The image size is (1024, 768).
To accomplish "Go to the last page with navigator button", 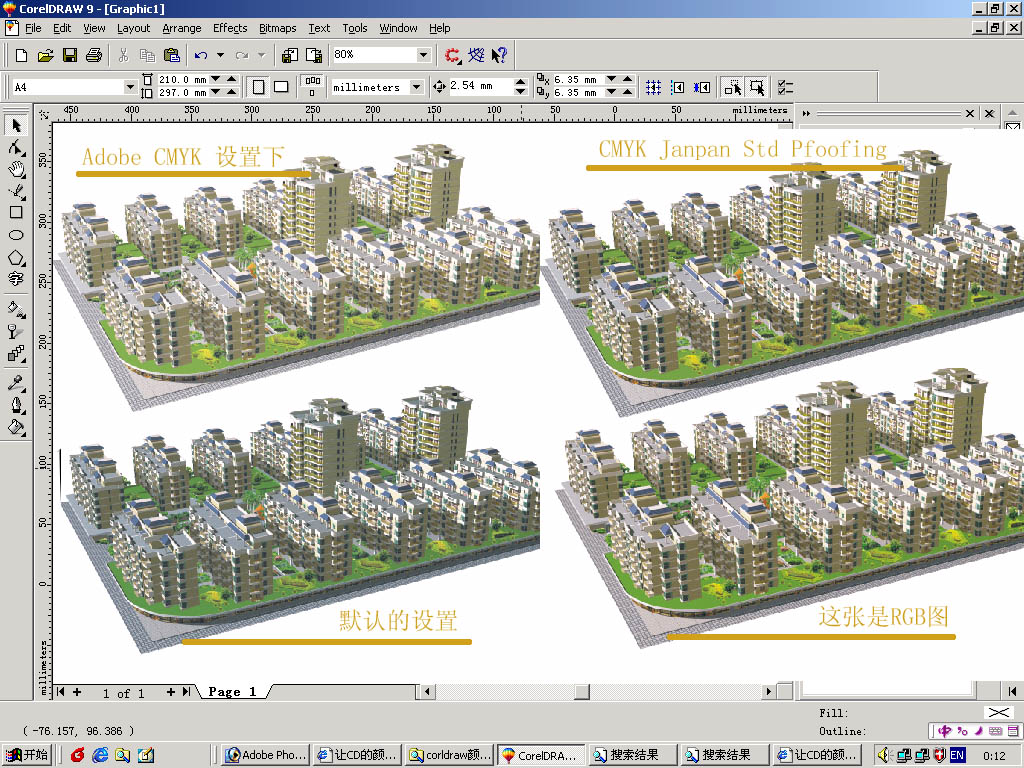I will pos(187,692).
